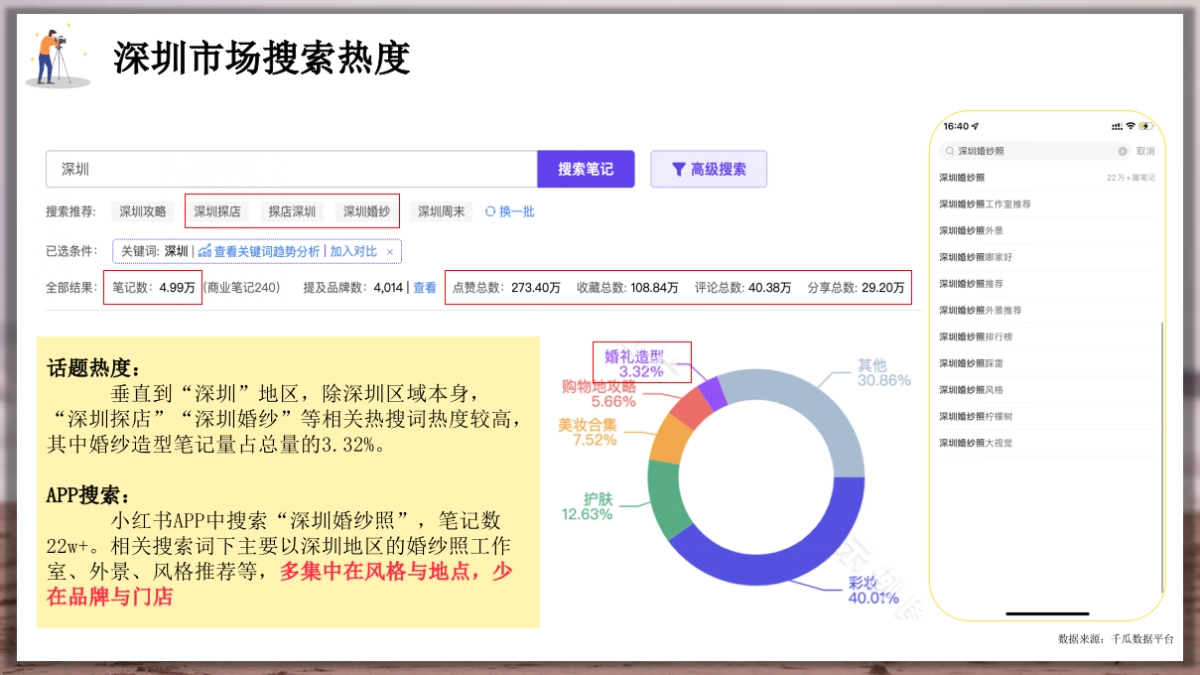Image resolution: width=1200 pixels, height=675 pixels.
Task: Click the refresh icon next to 换一批
Action: (x=490, y=211)
